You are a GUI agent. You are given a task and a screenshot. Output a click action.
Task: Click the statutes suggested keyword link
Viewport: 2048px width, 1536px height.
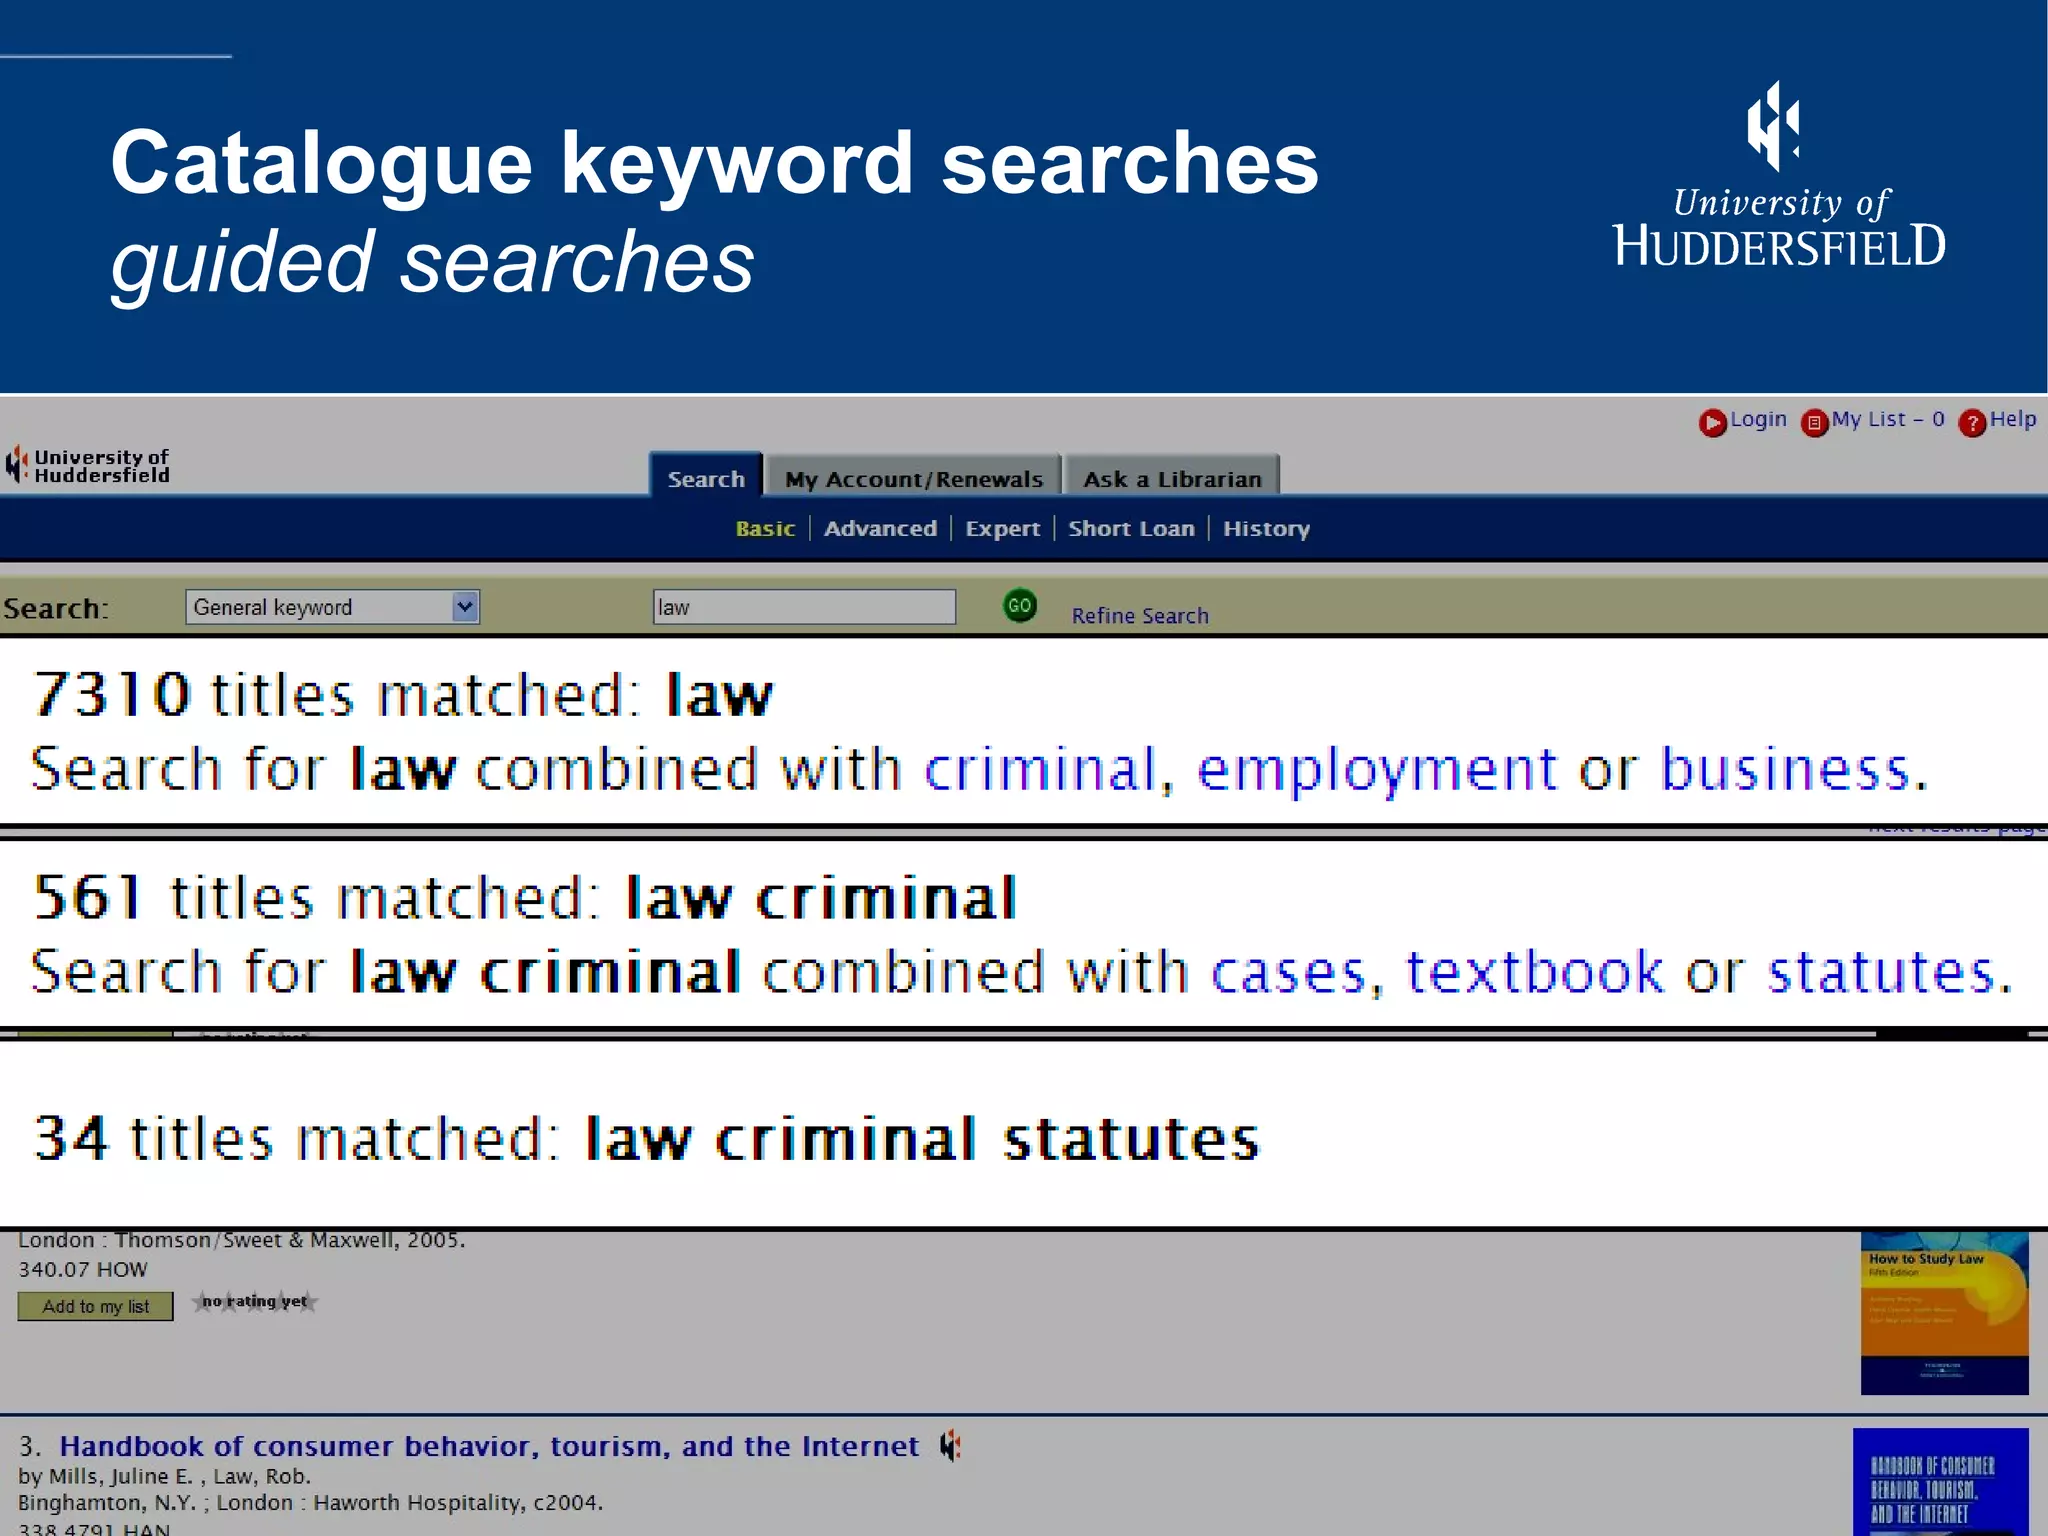(1882, 972)
